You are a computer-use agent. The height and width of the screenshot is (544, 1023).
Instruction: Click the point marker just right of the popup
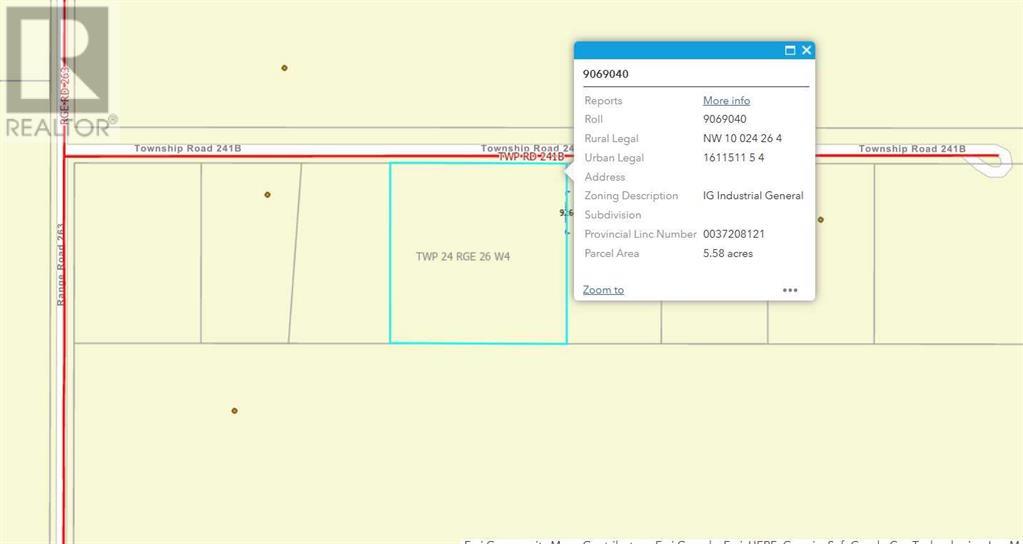[821, 219]
